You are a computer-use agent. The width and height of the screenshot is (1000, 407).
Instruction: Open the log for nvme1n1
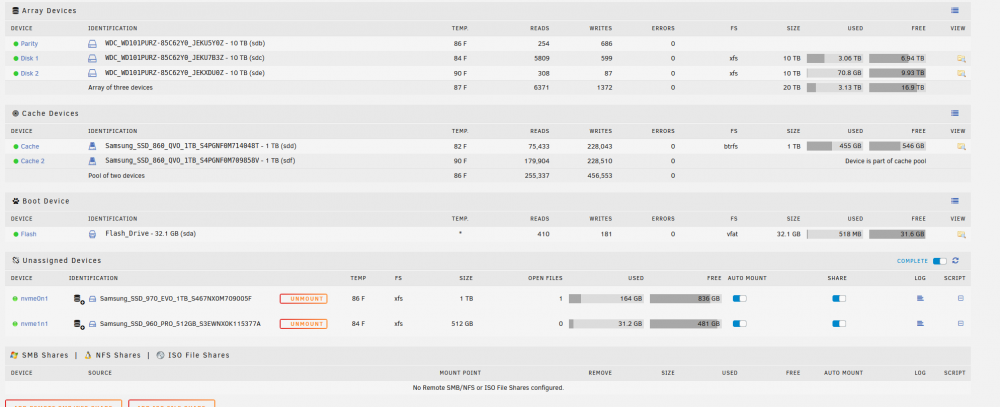[920, 323]
